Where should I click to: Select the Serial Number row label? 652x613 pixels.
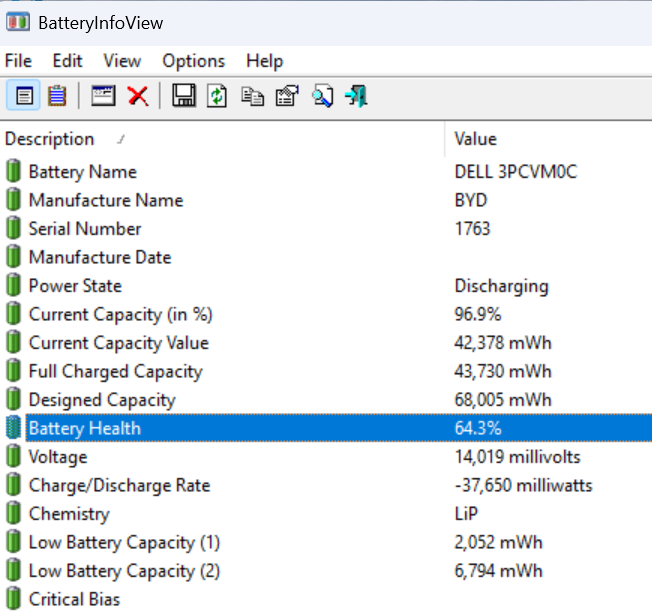point(85,229)
